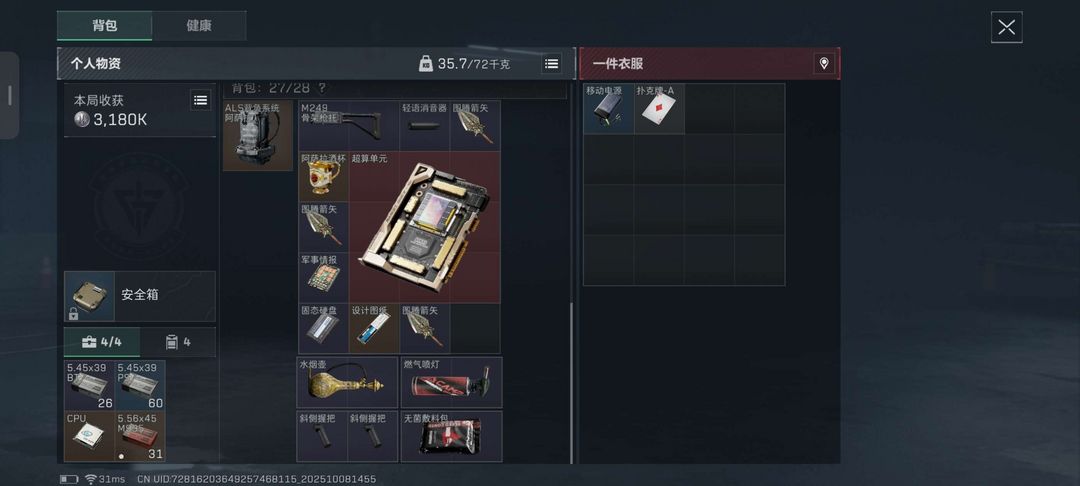Select the 阿萨拉酒杯 goblet item
The width and height of the screenshot is (1080, 486).
point(324,177)
